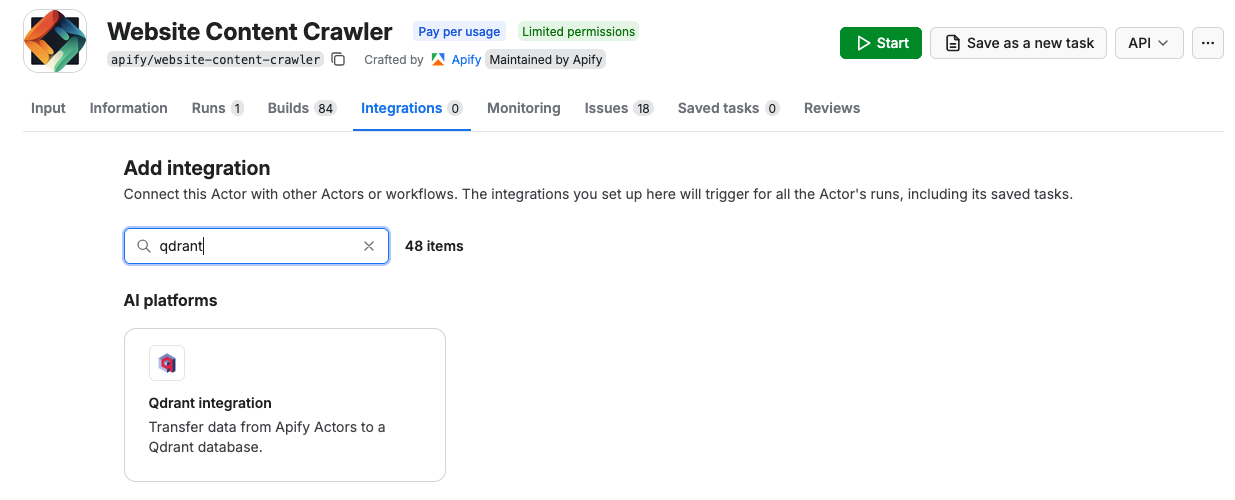Click the Qdrant logo icon on the card
This screenshot has width=1235, height=500.
pos(167,363)
